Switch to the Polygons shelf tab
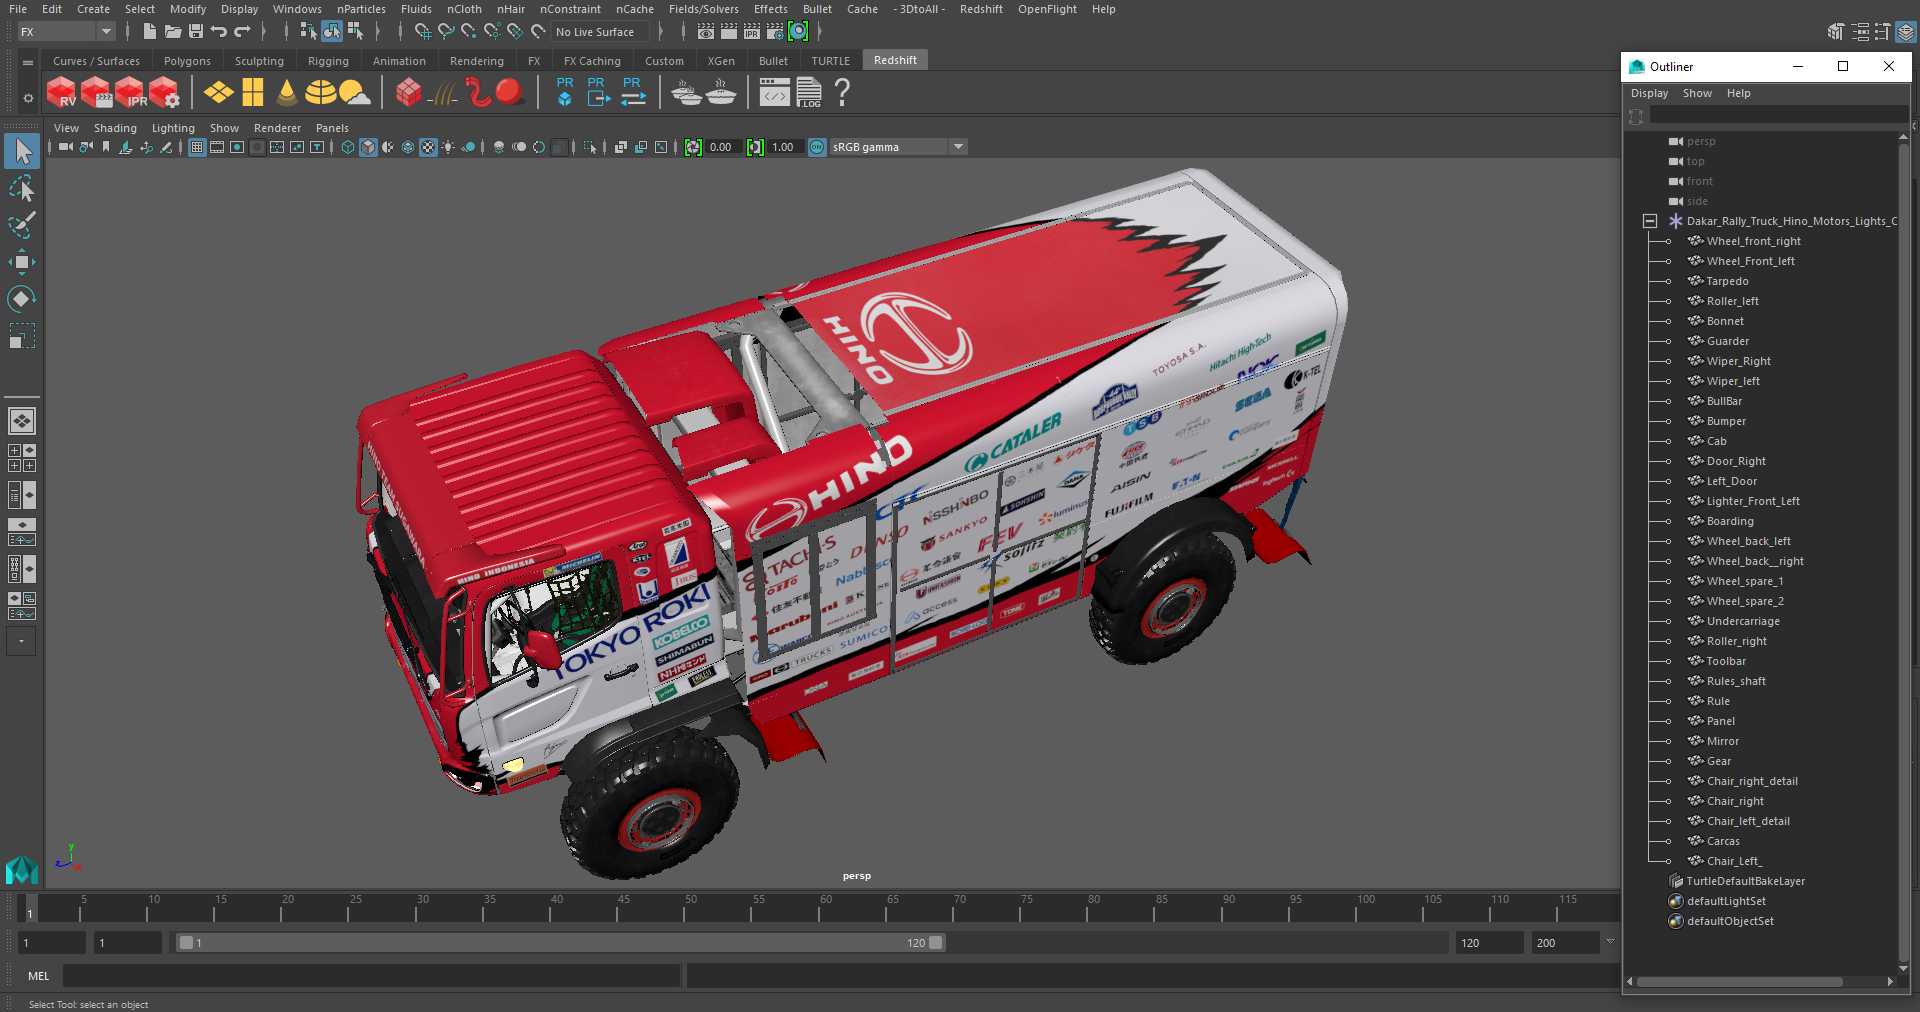1920x1012 pixels. click(187, 61)
